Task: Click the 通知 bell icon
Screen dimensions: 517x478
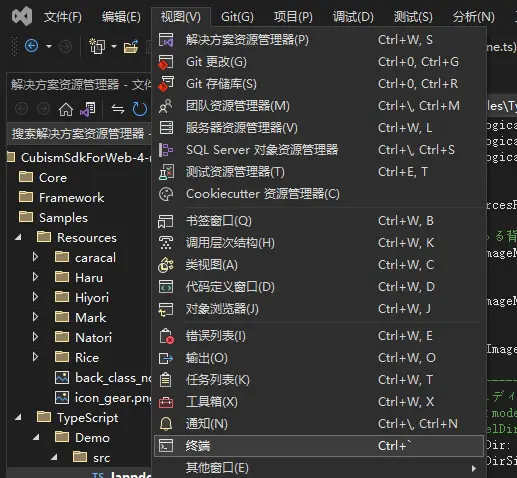Action: 166,424
